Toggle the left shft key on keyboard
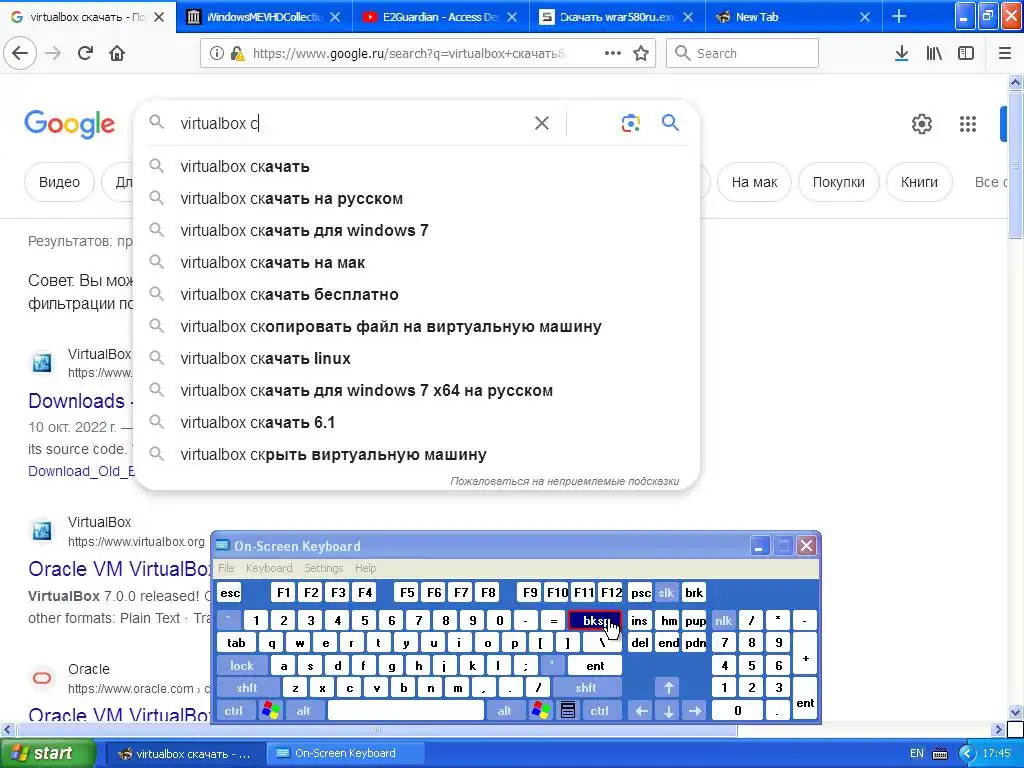 [x=247, y=688]
